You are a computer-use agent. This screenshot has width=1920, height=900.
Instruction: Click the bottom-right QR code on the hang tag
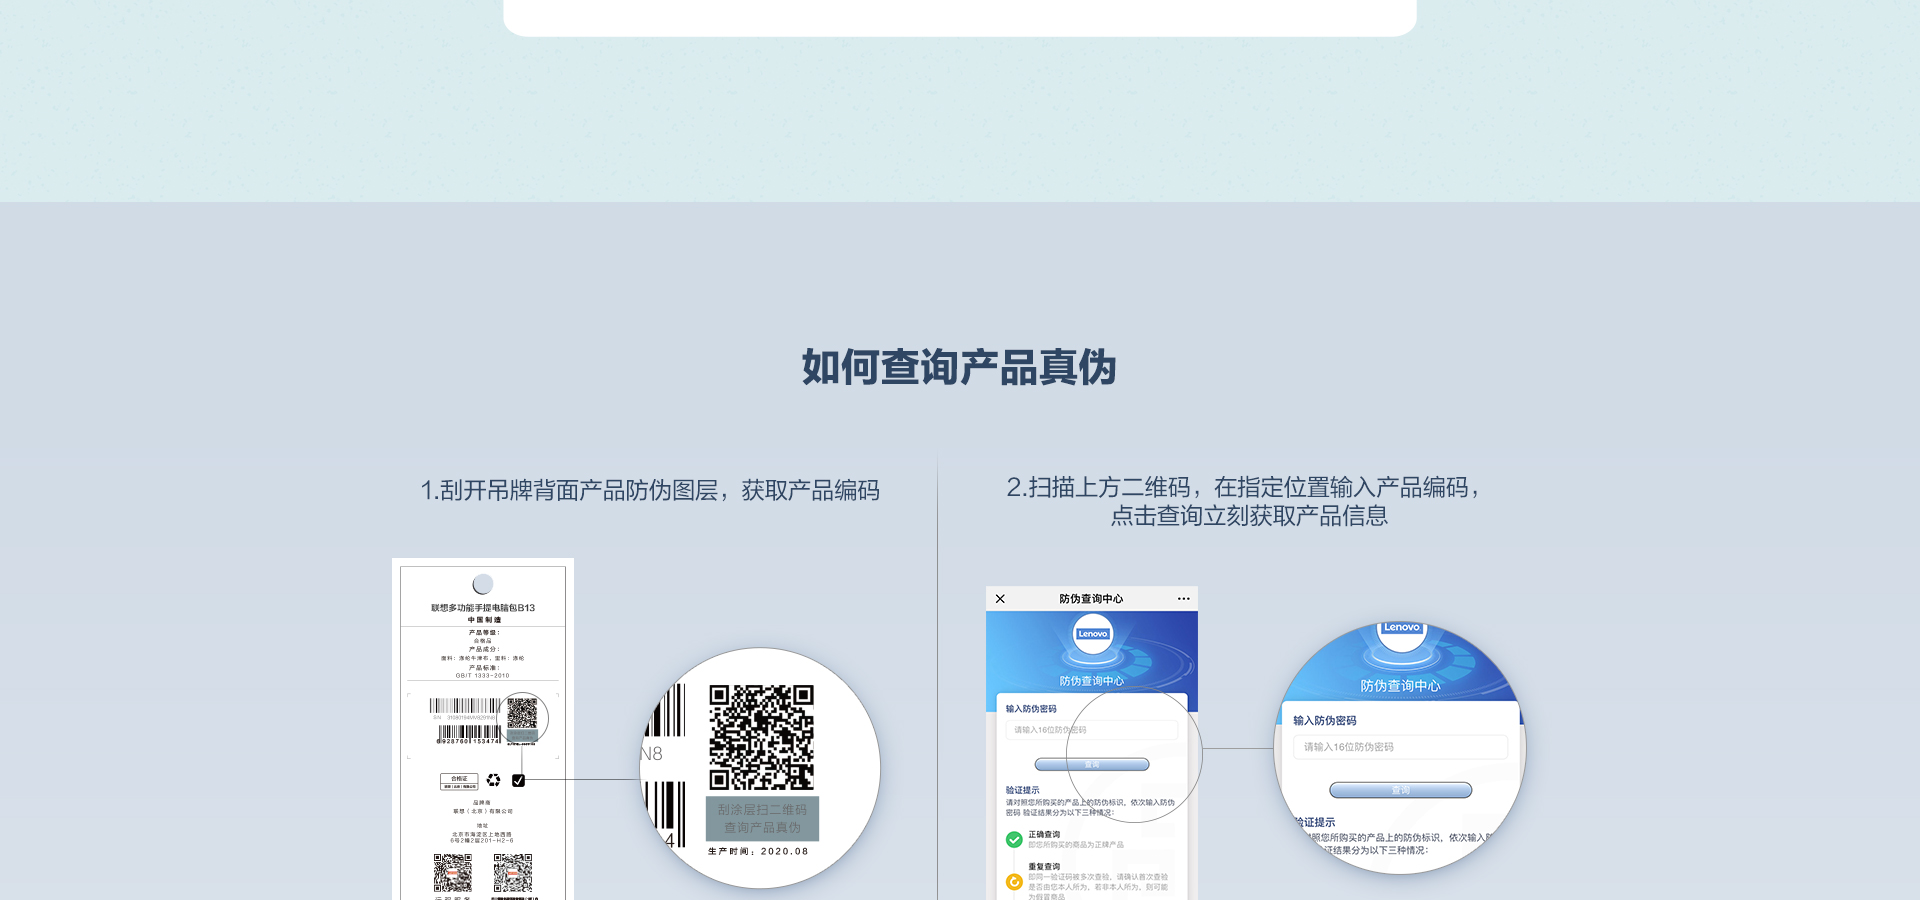tap(513, 873)
